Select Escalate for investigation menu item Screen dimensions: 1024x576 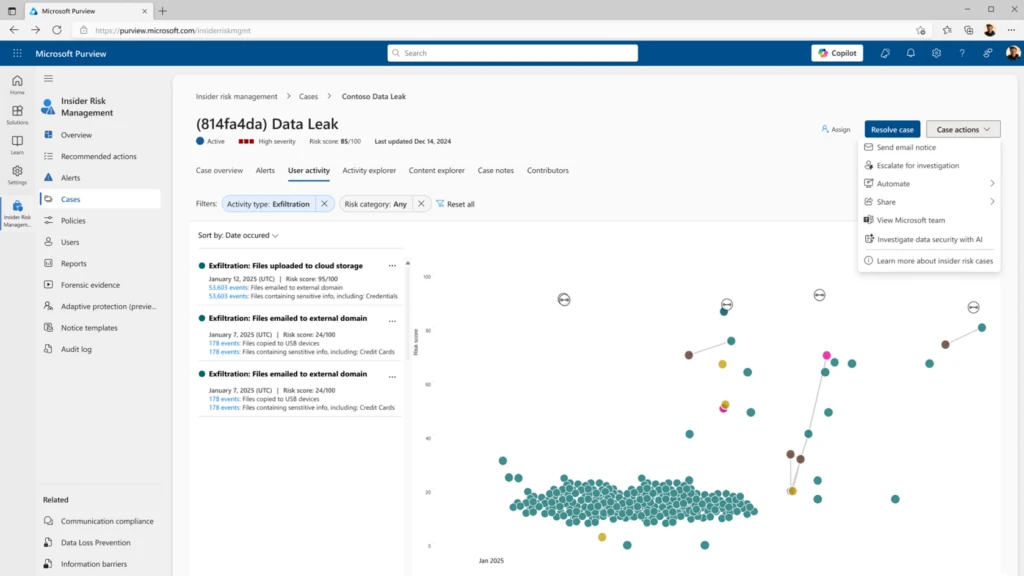tap(917, 165)
